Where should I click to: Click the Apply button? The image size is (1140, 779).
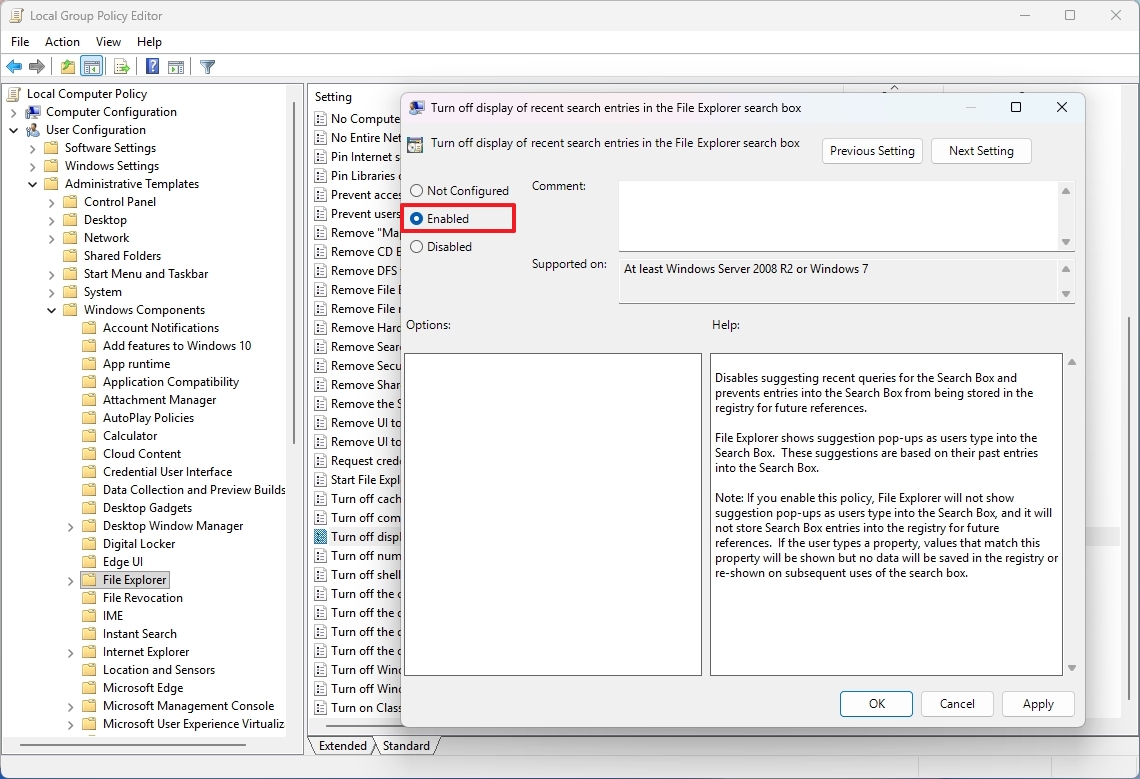pyautogui.click(x=1038, y=704)
